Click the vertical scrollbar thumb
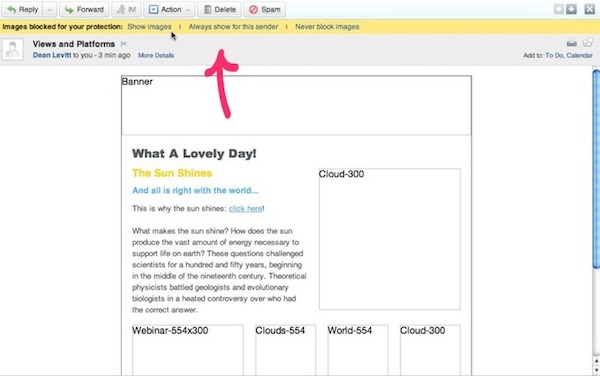This screenshot has height=376, width=600. click(x=596, y=169)
